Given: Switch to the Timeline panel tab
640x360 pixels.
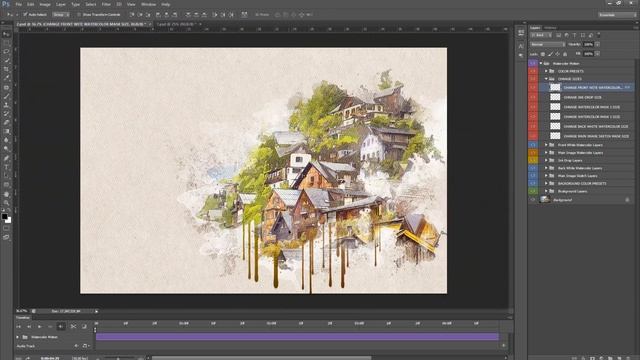Looking at the screenshot, I should pyautogui.click(x=23, y=318).
